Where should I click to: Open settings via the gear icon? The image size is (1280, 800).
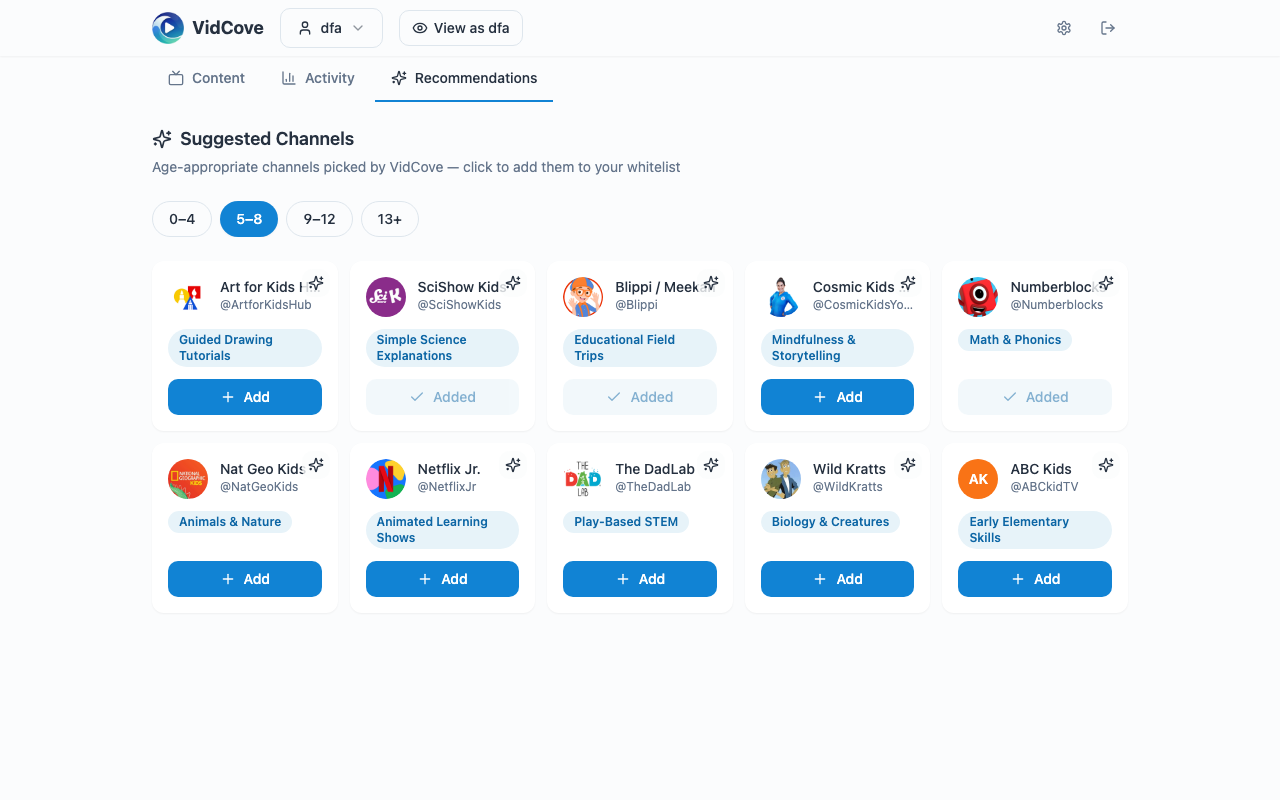(1064, 28)
